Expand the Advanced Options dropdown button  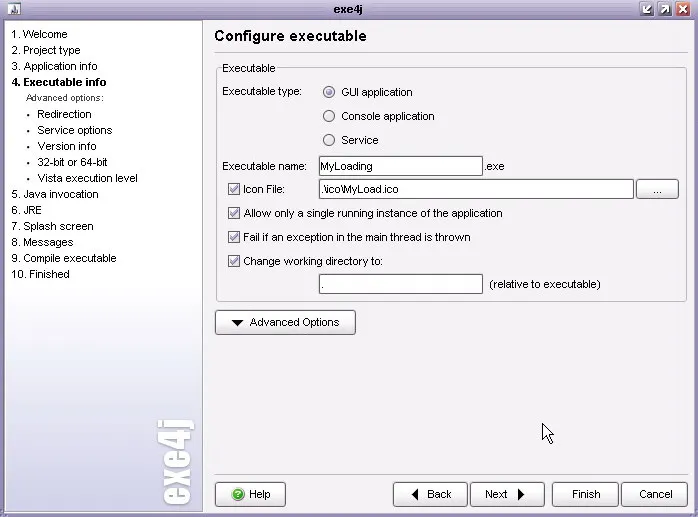285,322
